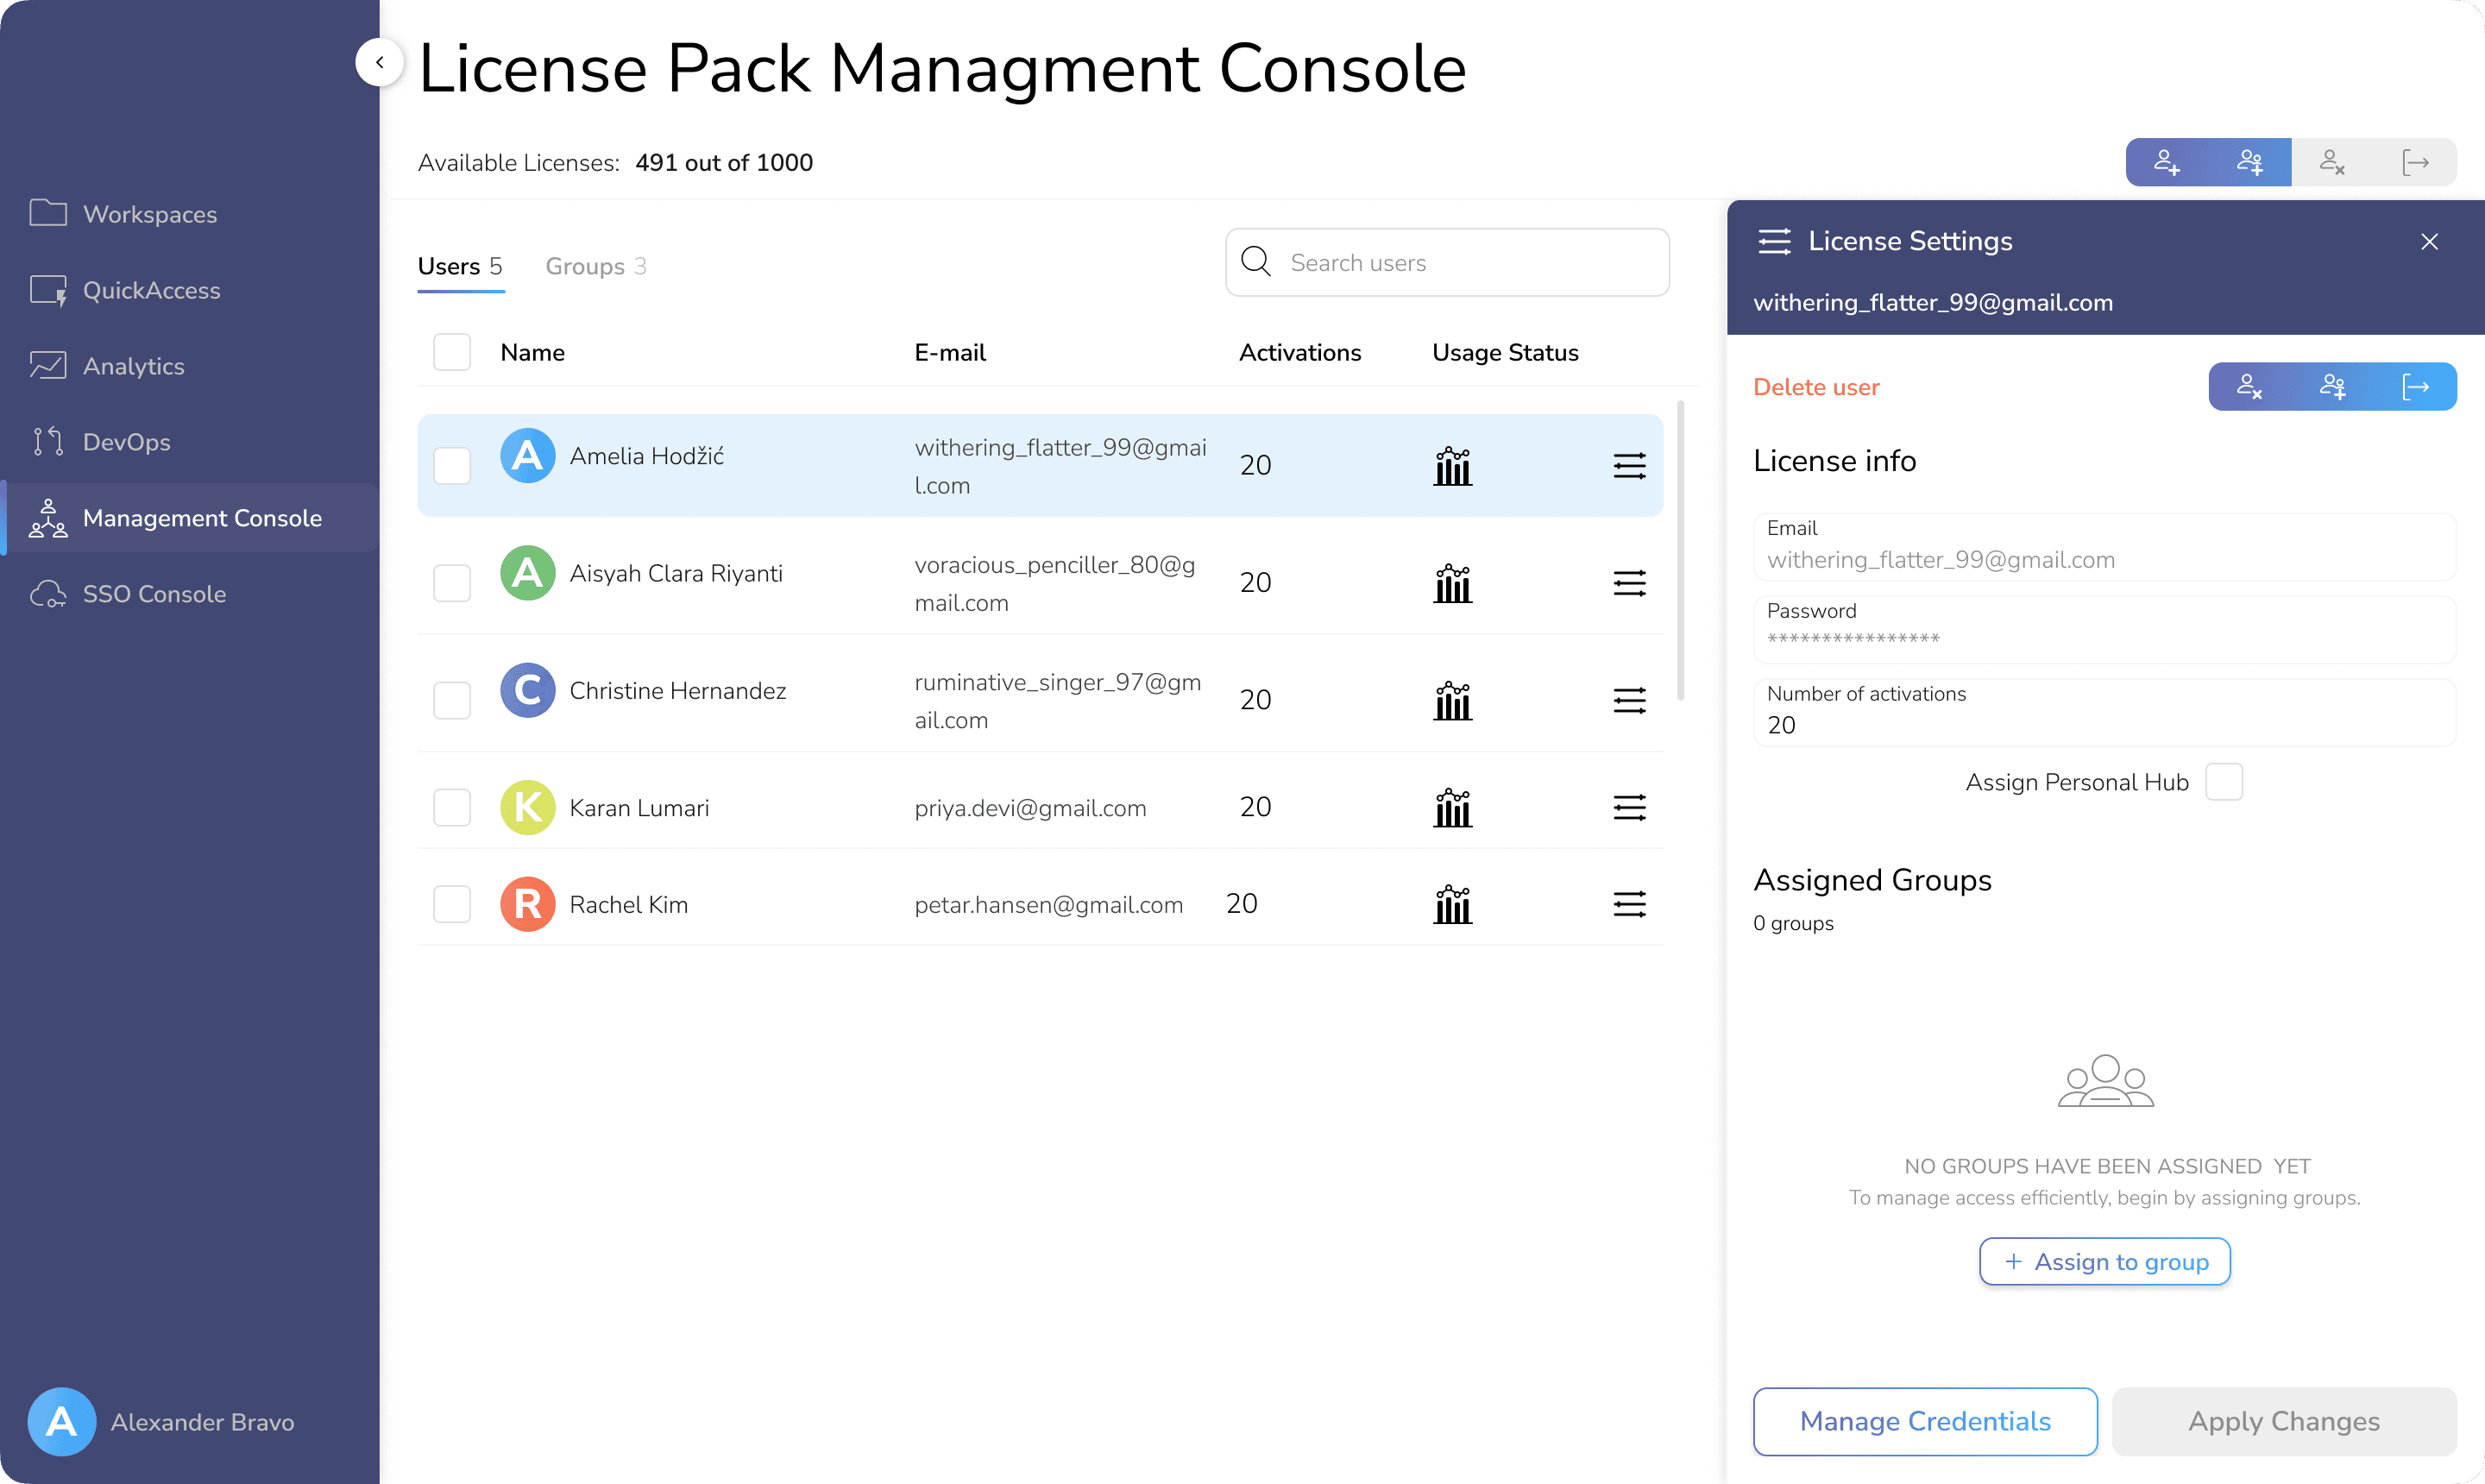The width and height of the screenshot is (2485, 1484).
Task: Click Aisyah Clara Riyanti's green avatar
Action: pyautogui.click(x=527, y=573)
